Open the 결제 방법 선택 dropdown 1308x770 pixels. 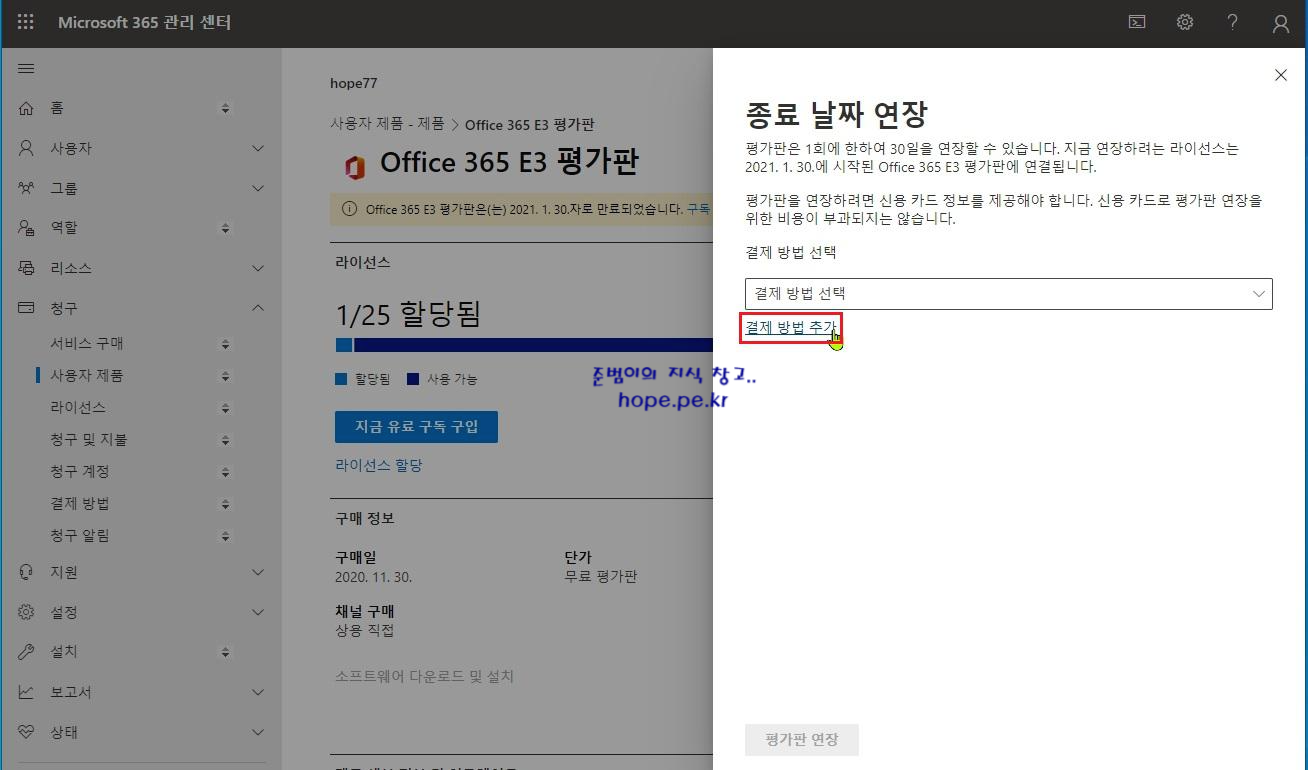point(1008,294)
